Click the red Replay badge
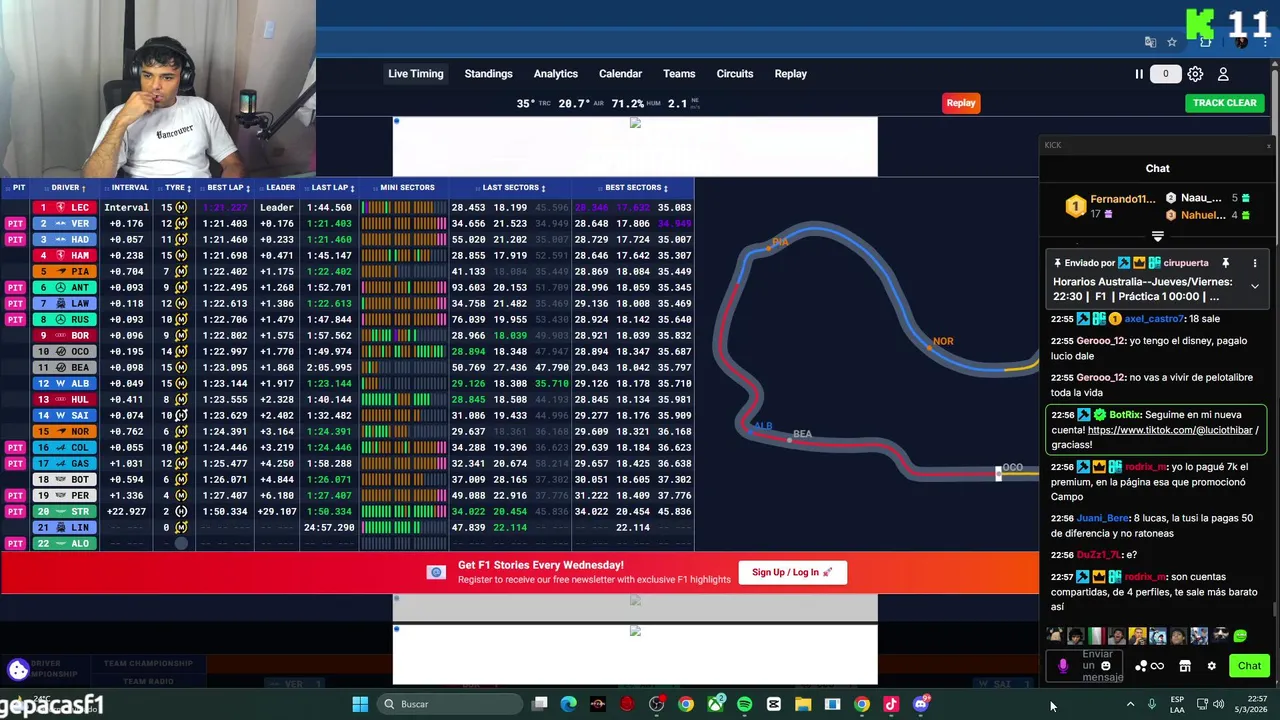1280x720 pixels. click(961, 103)
